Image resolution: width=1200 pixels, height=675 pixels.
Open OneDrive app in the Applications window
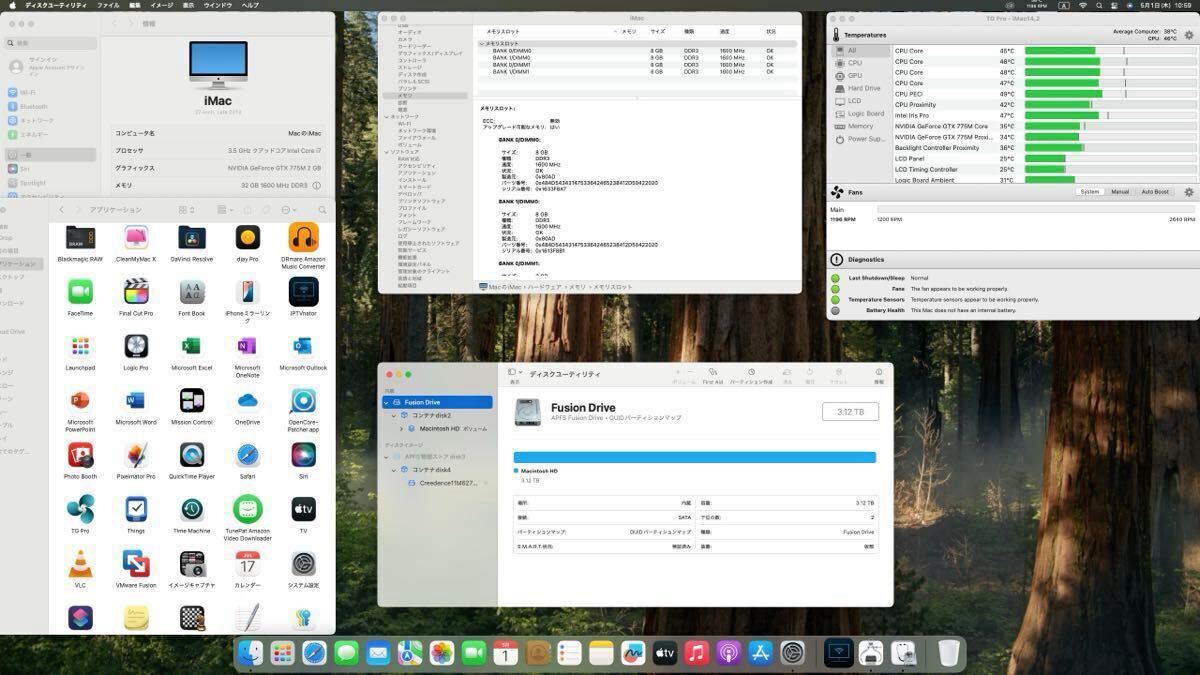[248, 401]
